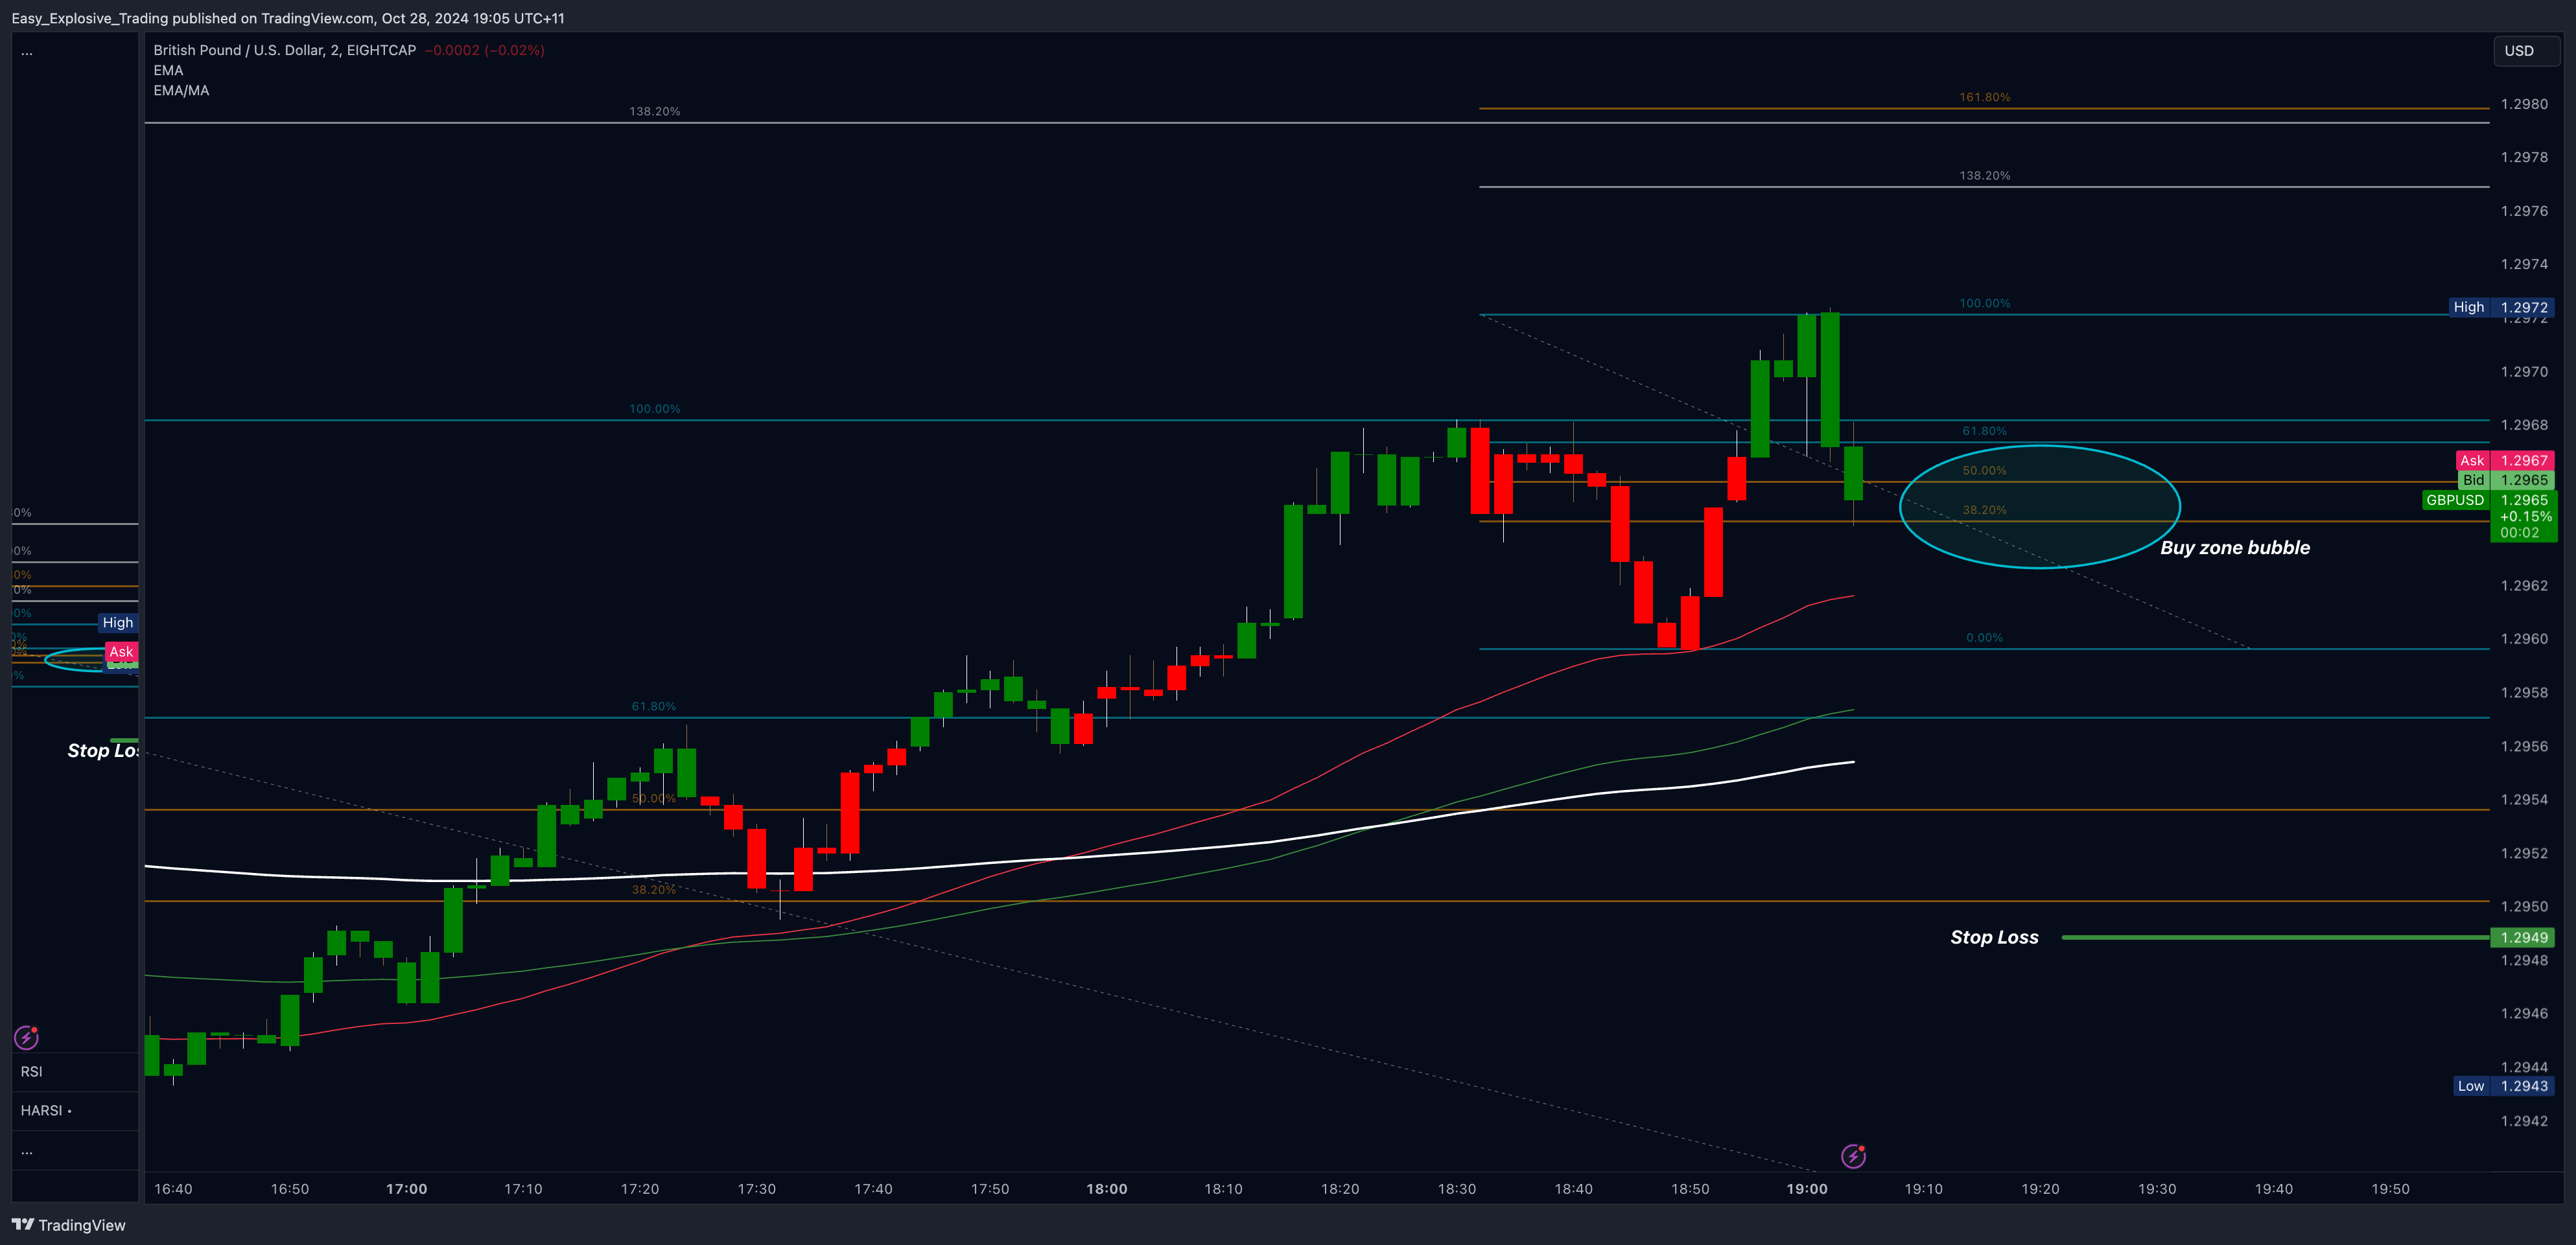Screen dimensions: 2576x1245
Task: Click the GBPUSD price tag
Action: pos(2455,500)
